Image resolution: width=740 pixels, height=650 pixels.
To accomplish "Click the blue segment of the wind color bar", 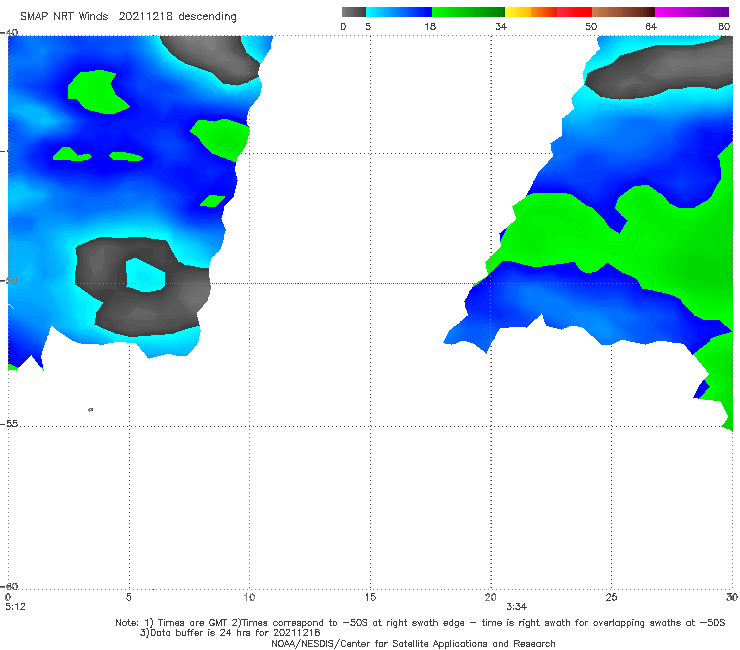I will tap(399, 12).
